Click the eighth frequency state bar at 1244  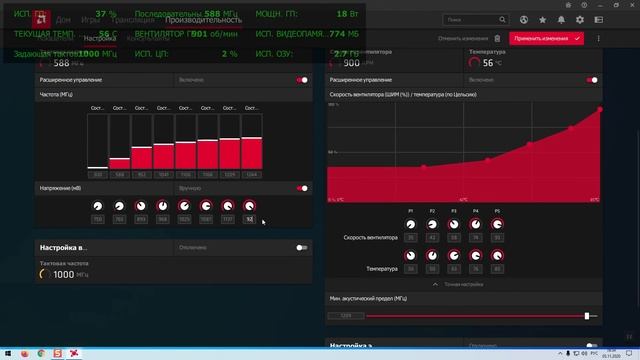[252, 141]
